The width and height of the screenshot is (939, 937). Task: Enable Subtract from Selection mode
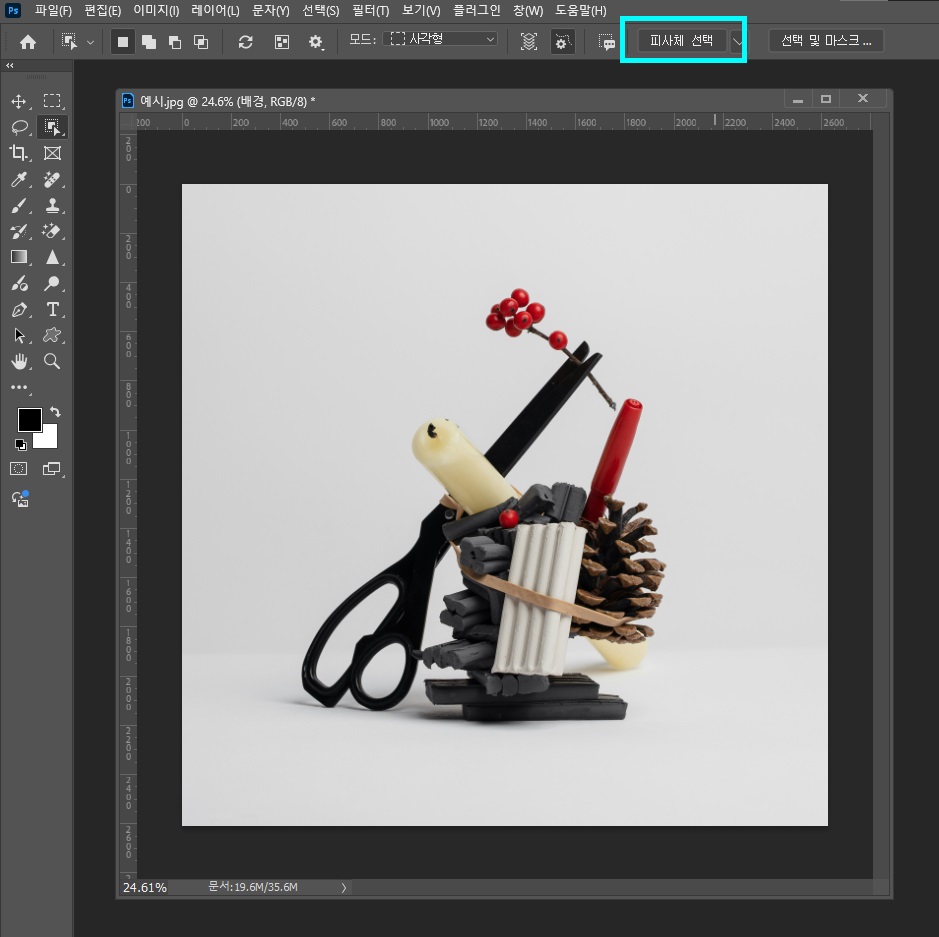coord(175,42)
